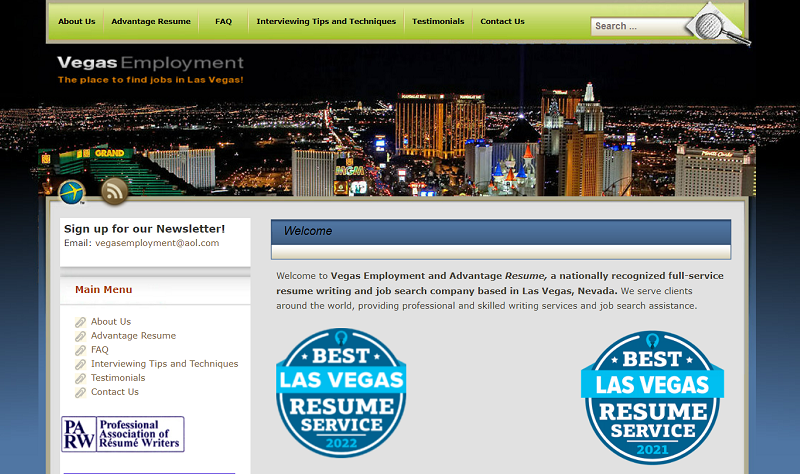This screenshot has width=800, height=474.
Task: Open Contact Us in top navigation
Action: pos(502,21)
